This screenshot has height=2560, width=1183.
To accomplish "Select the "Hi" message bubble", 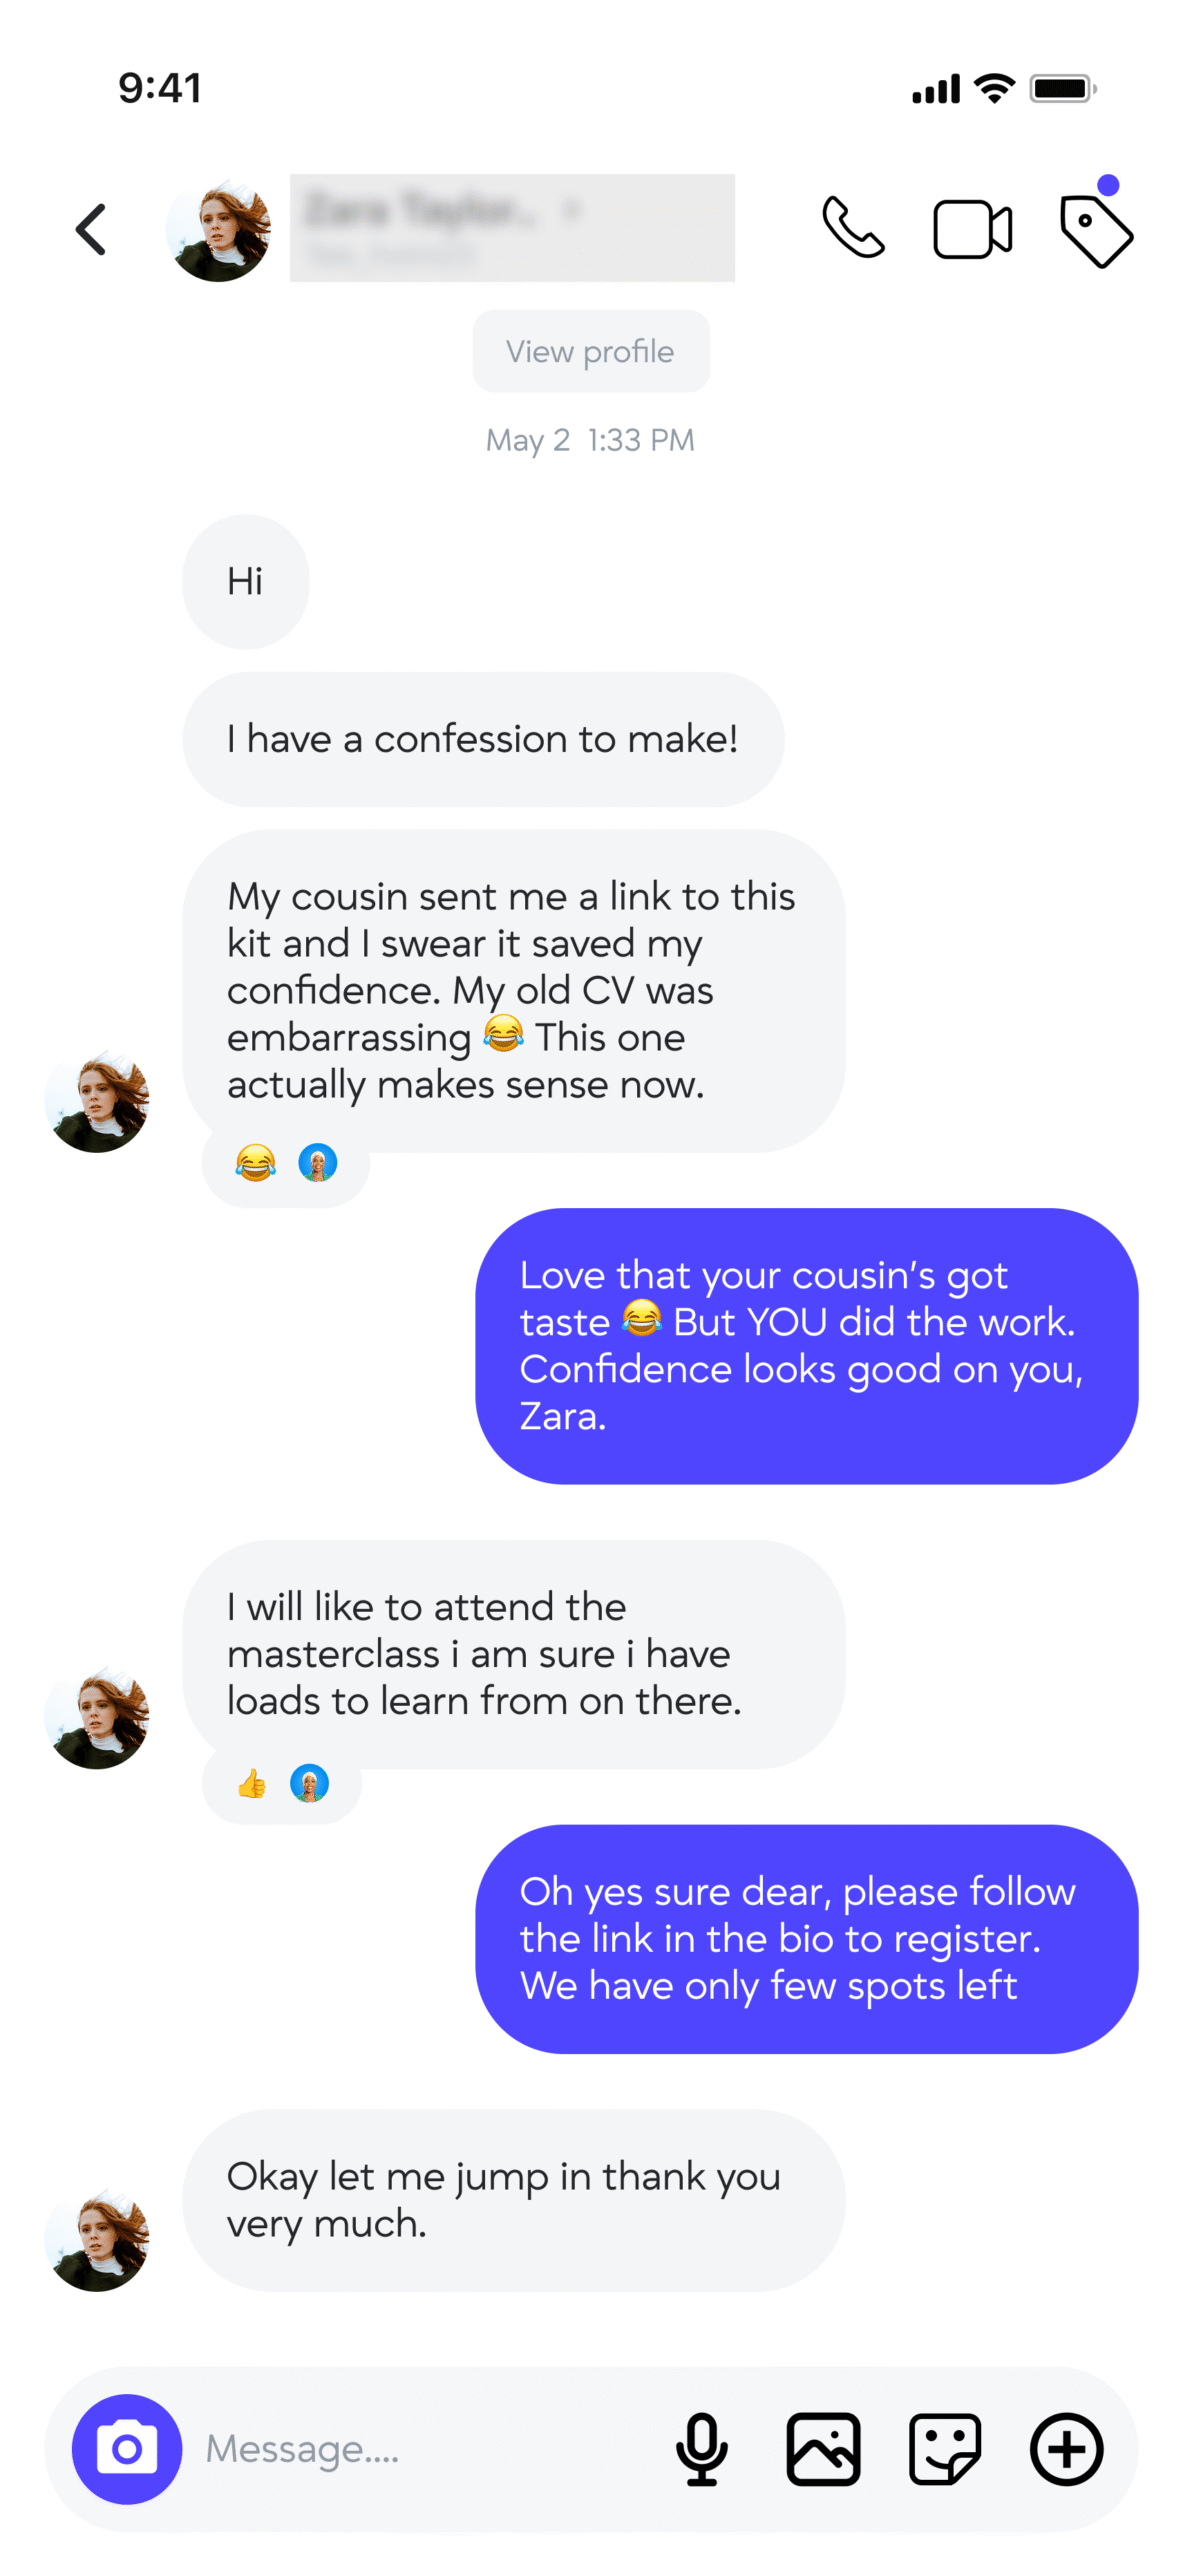I will (245, 581).
